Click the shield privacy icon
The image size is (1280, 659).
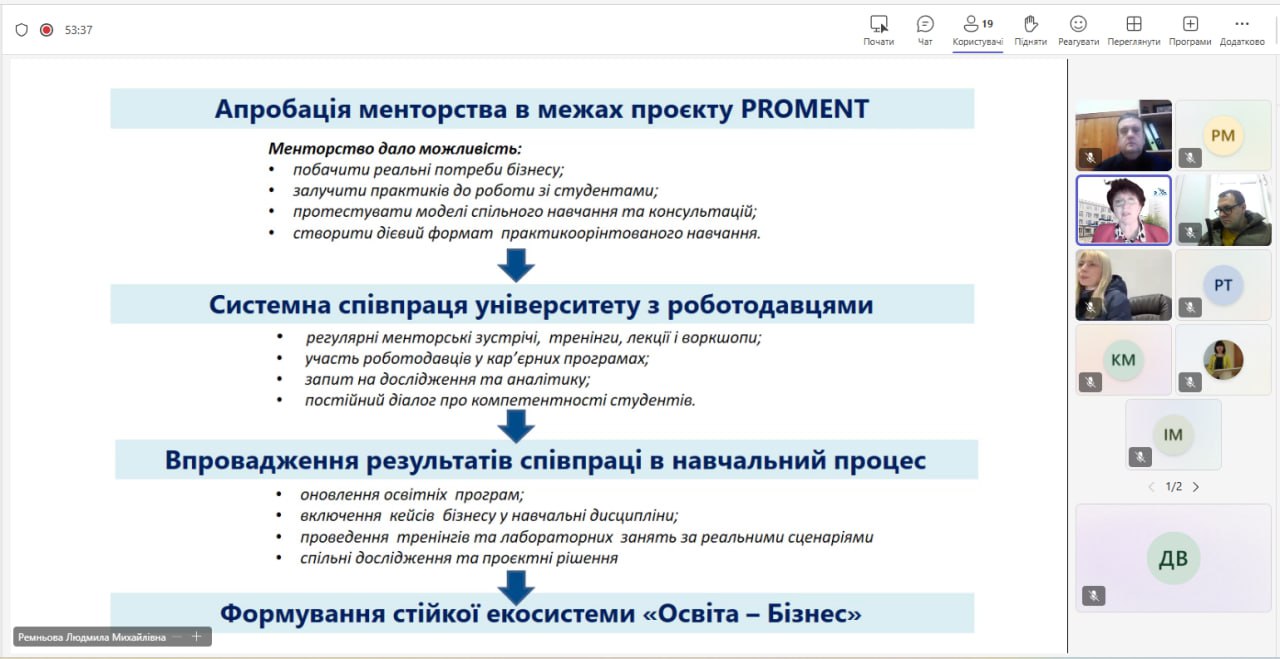point(22,30)
